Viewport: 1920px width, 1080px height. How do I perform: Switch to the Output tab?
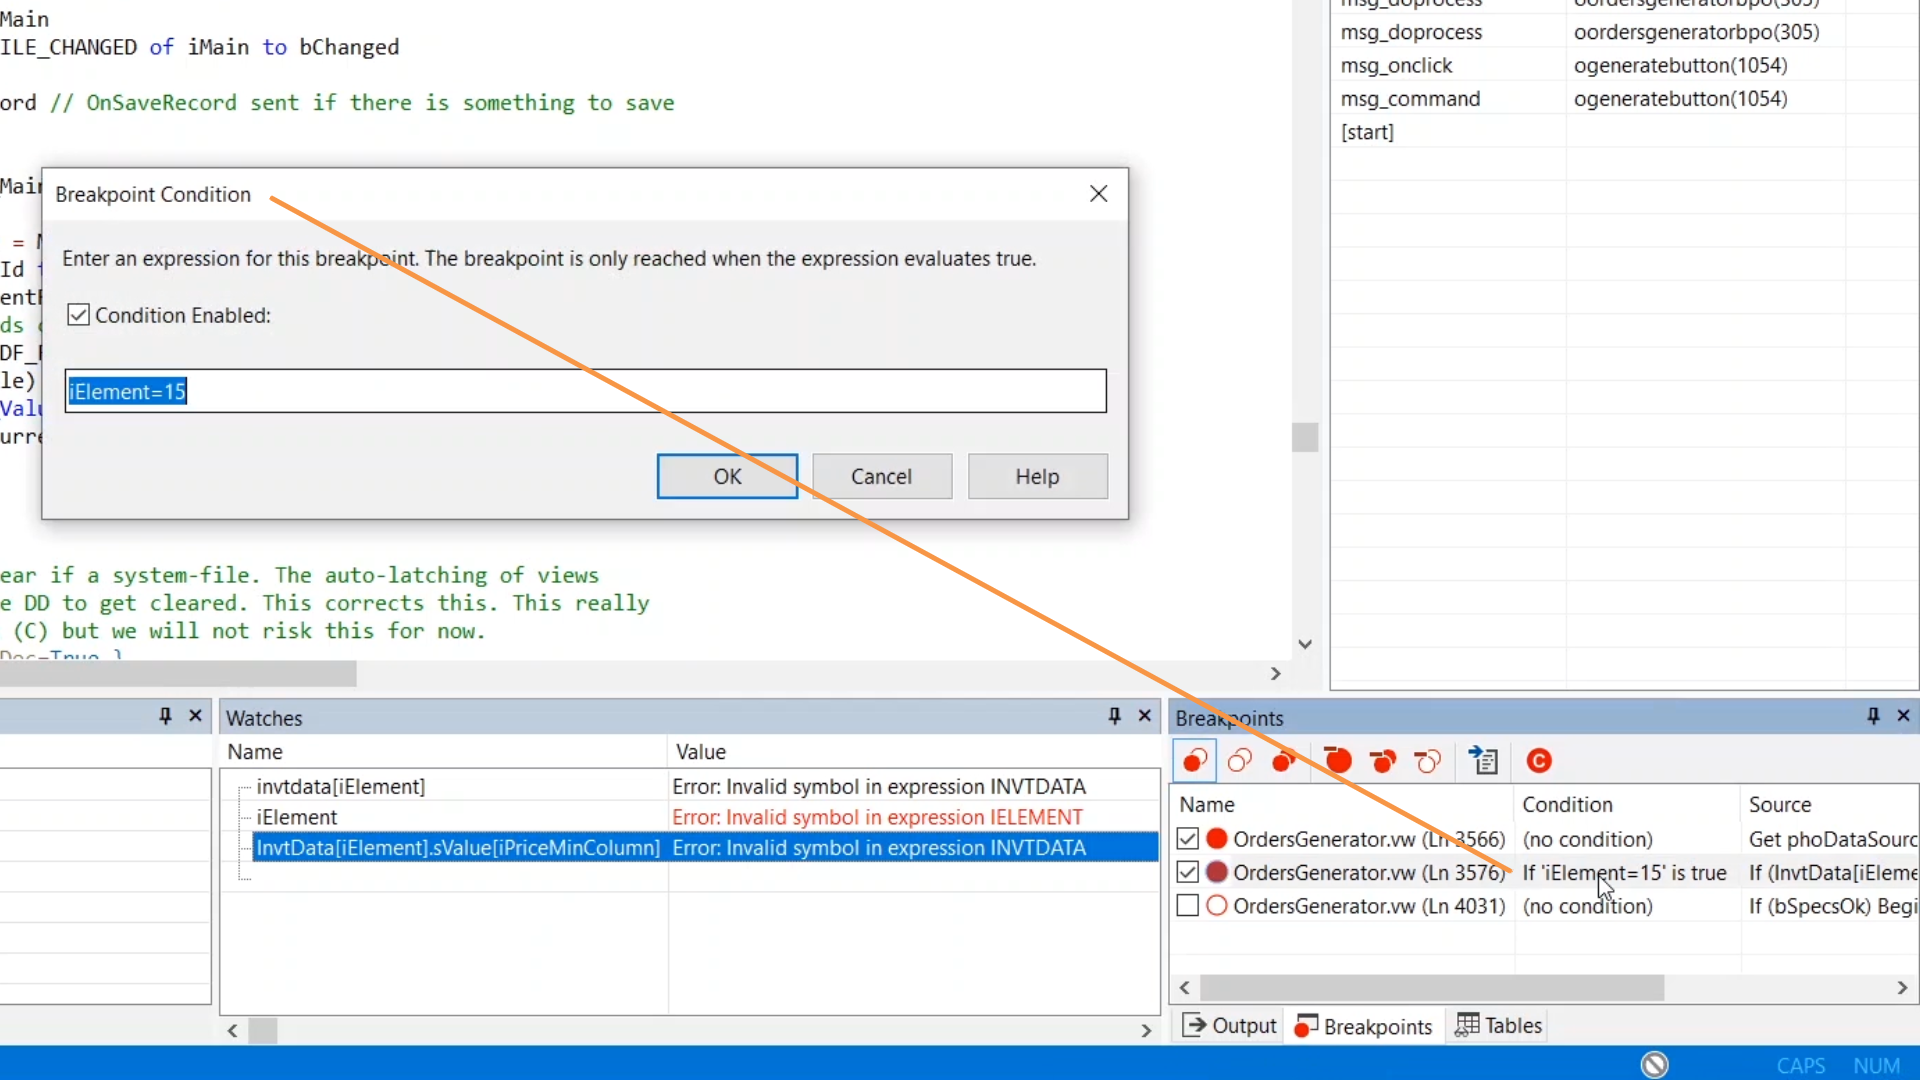(x=1231, y=1026)
